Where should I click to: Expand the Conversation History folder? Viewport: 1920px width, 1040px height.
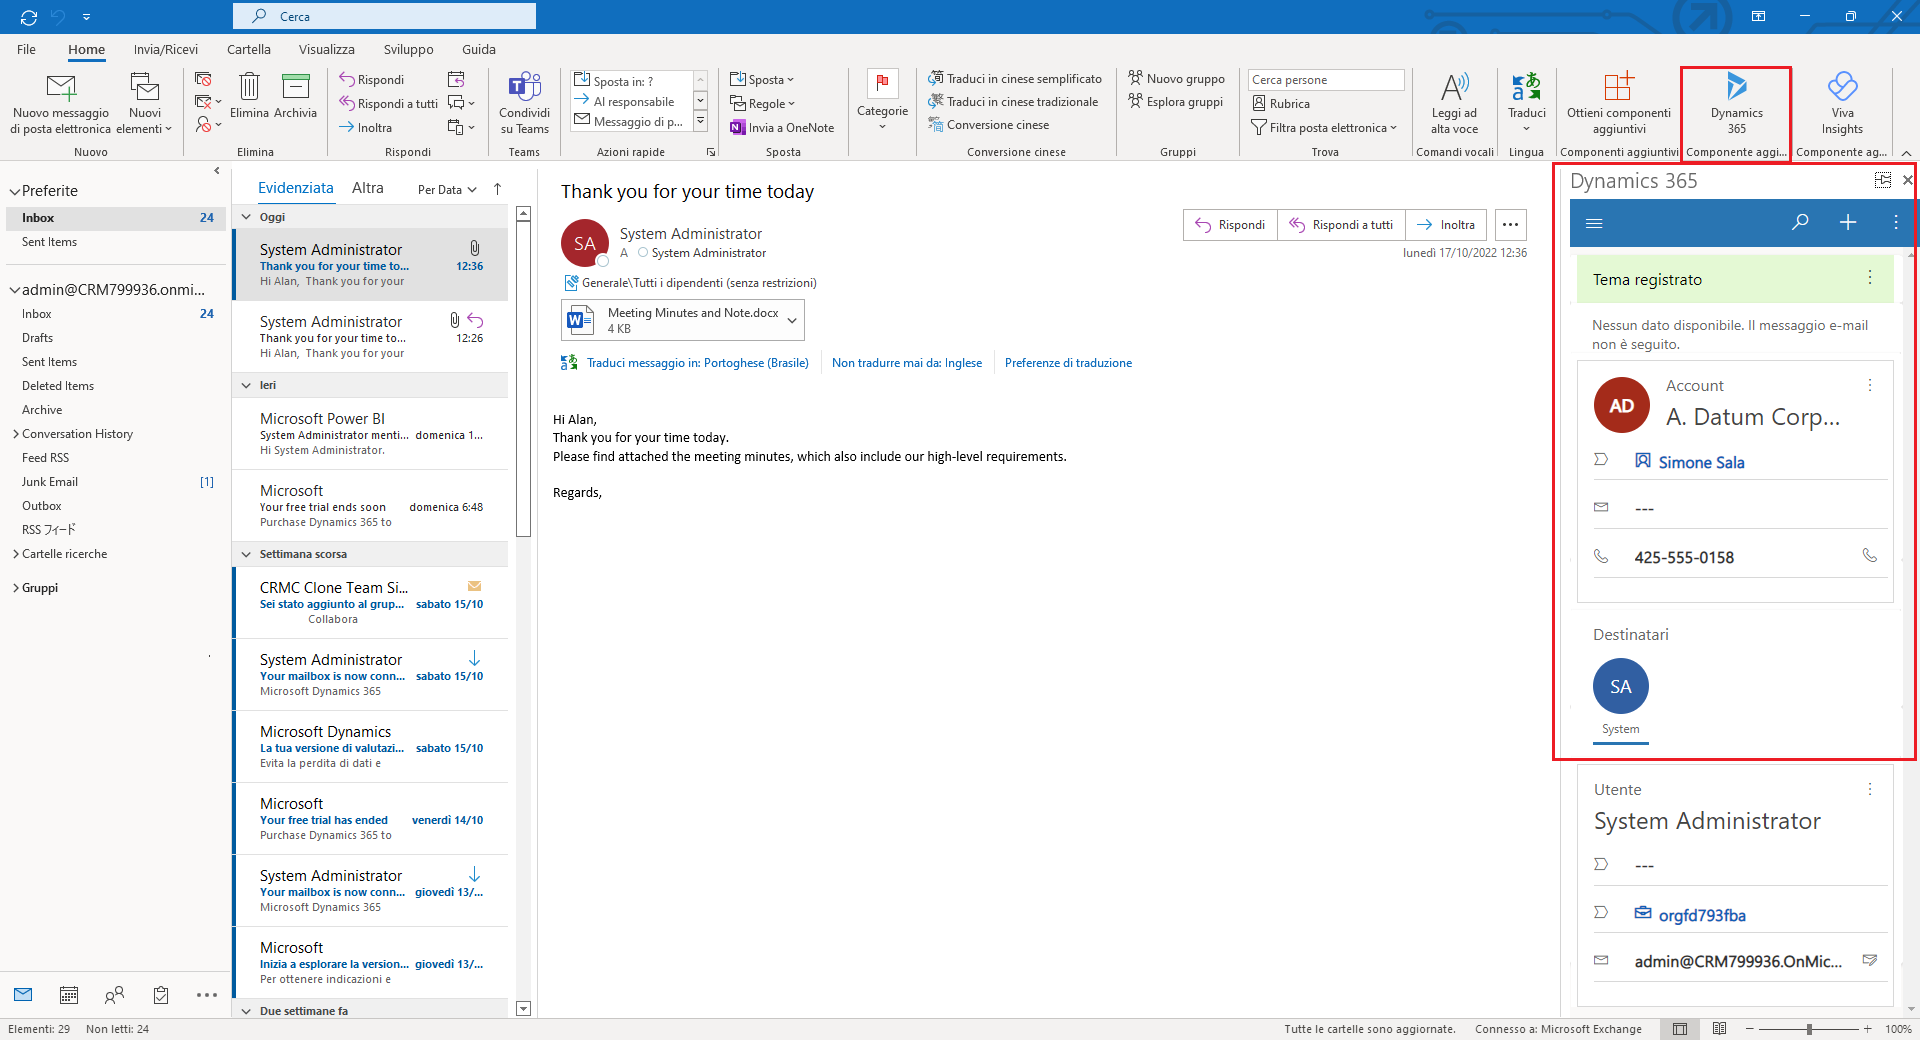tap(15, 434)
